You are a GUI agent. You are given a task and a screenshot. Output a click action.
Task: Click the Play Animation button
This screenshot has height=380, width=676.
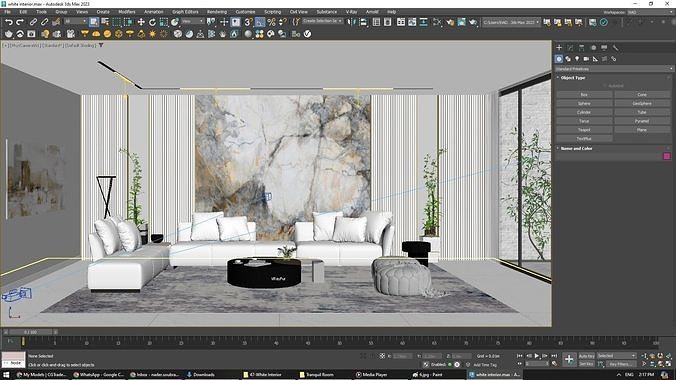pyautogui.click(x=537, y=356)
